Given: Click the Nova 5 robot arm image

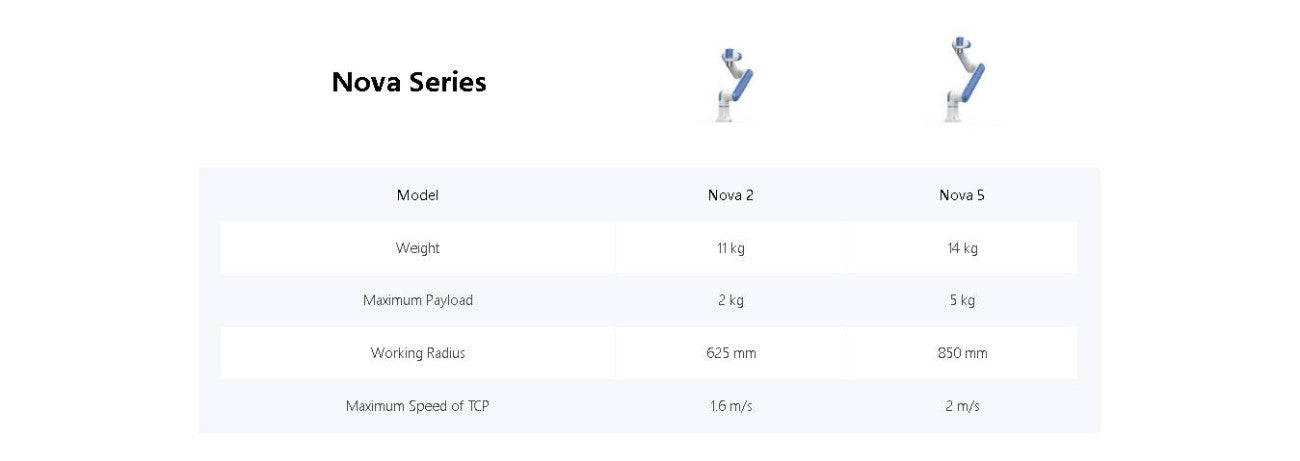Looking at the screenshot, I should pos(963,80).
